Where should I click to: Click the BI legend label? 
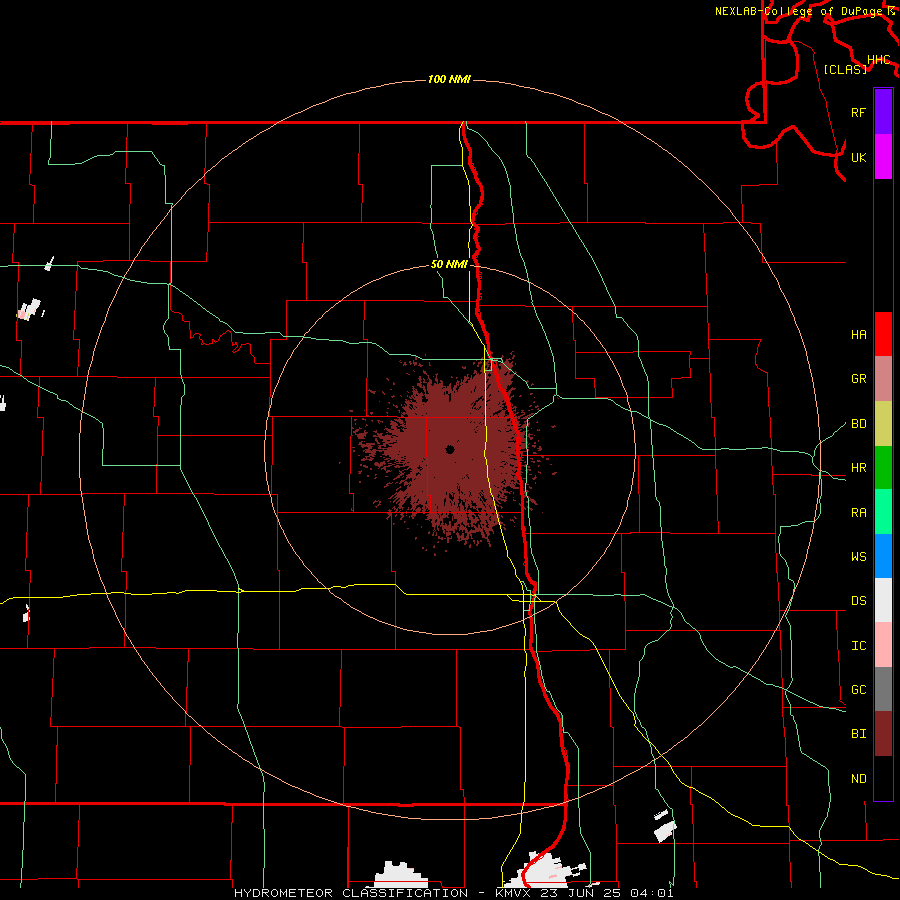point(858,734)
